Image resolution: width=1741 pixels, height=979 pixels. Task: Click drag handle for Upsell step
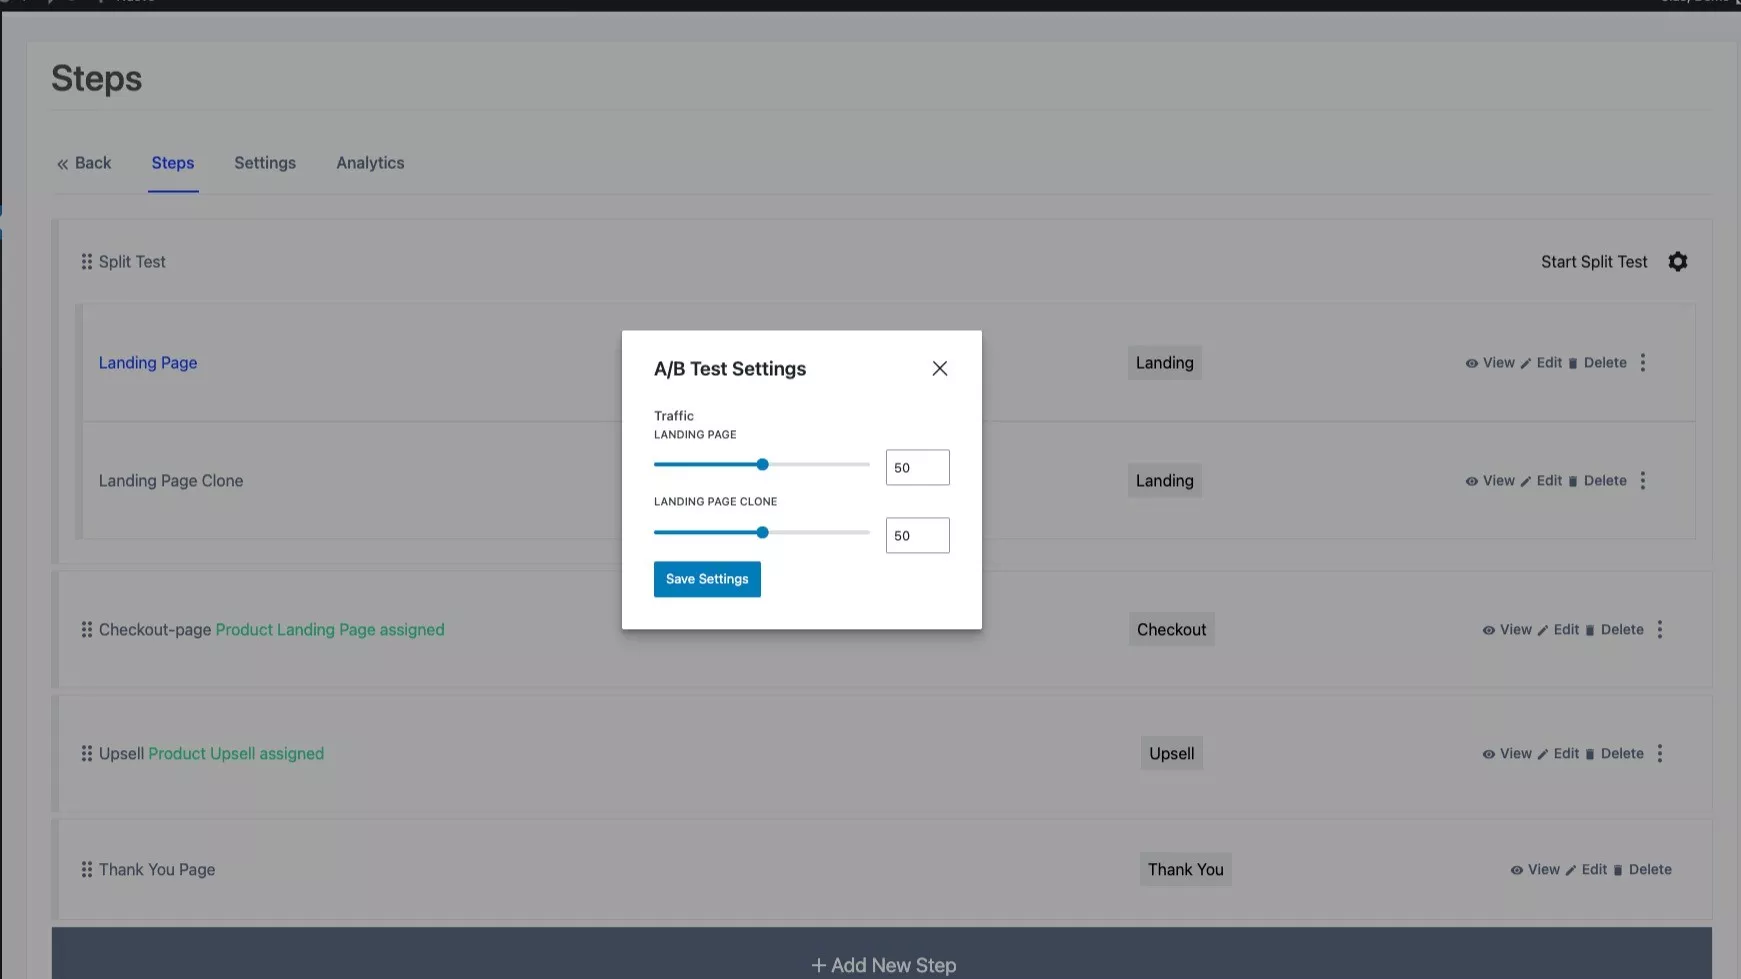click(87, 754)
